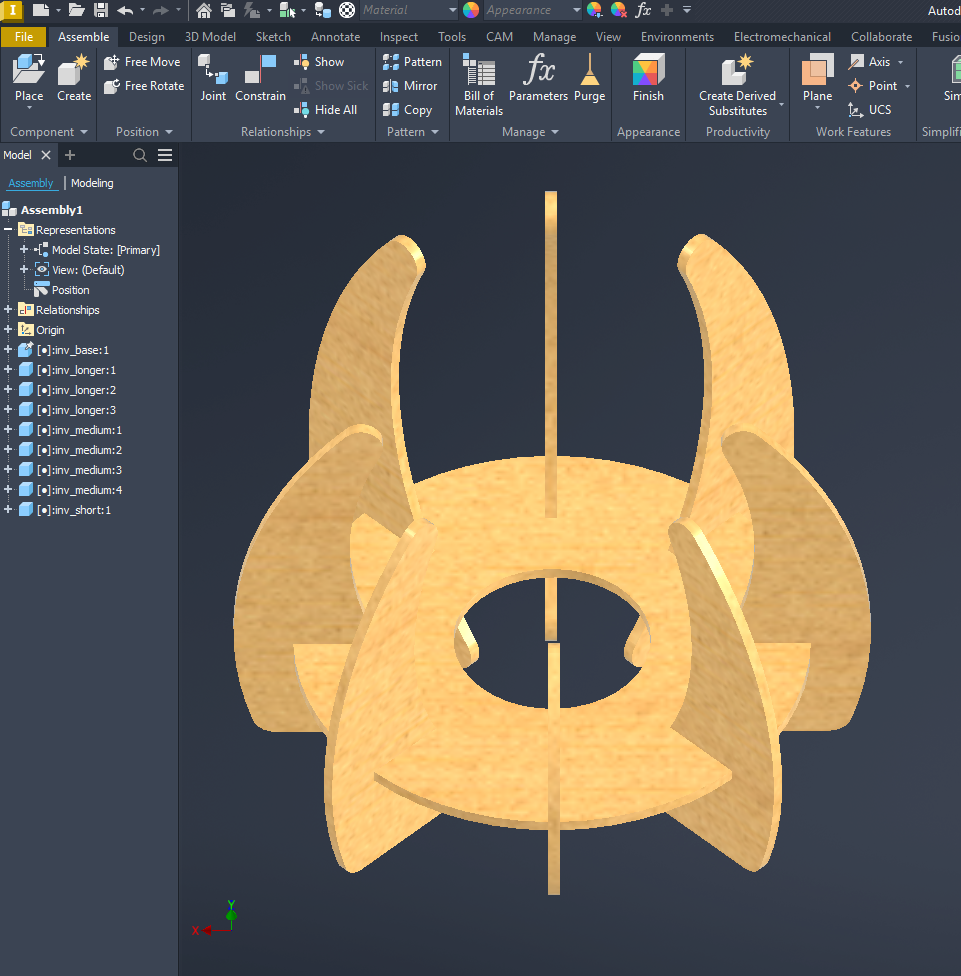Toggle Show constraints visibility
This screenshot has height=976, width=961.
click(x=322, y=61)
